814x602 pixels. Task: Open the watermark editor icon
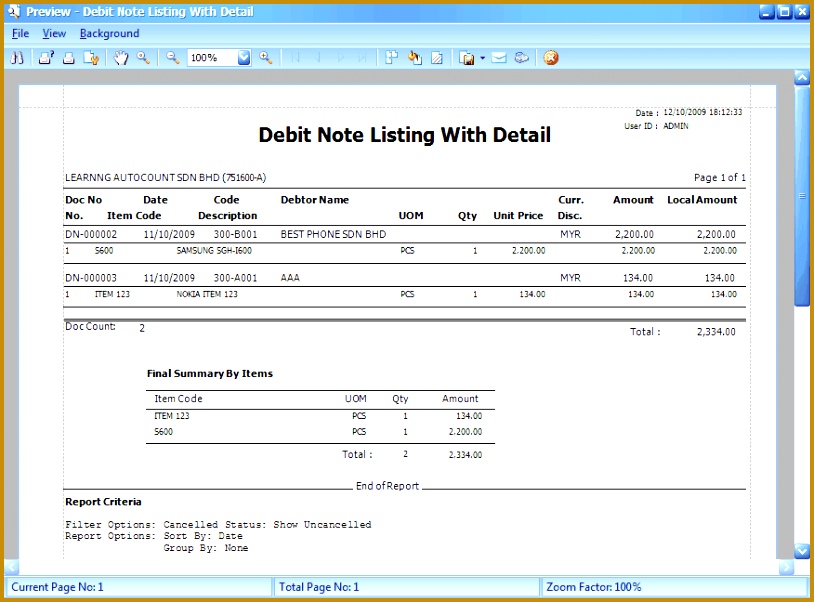pyautogui.click(x=434, y=57)
